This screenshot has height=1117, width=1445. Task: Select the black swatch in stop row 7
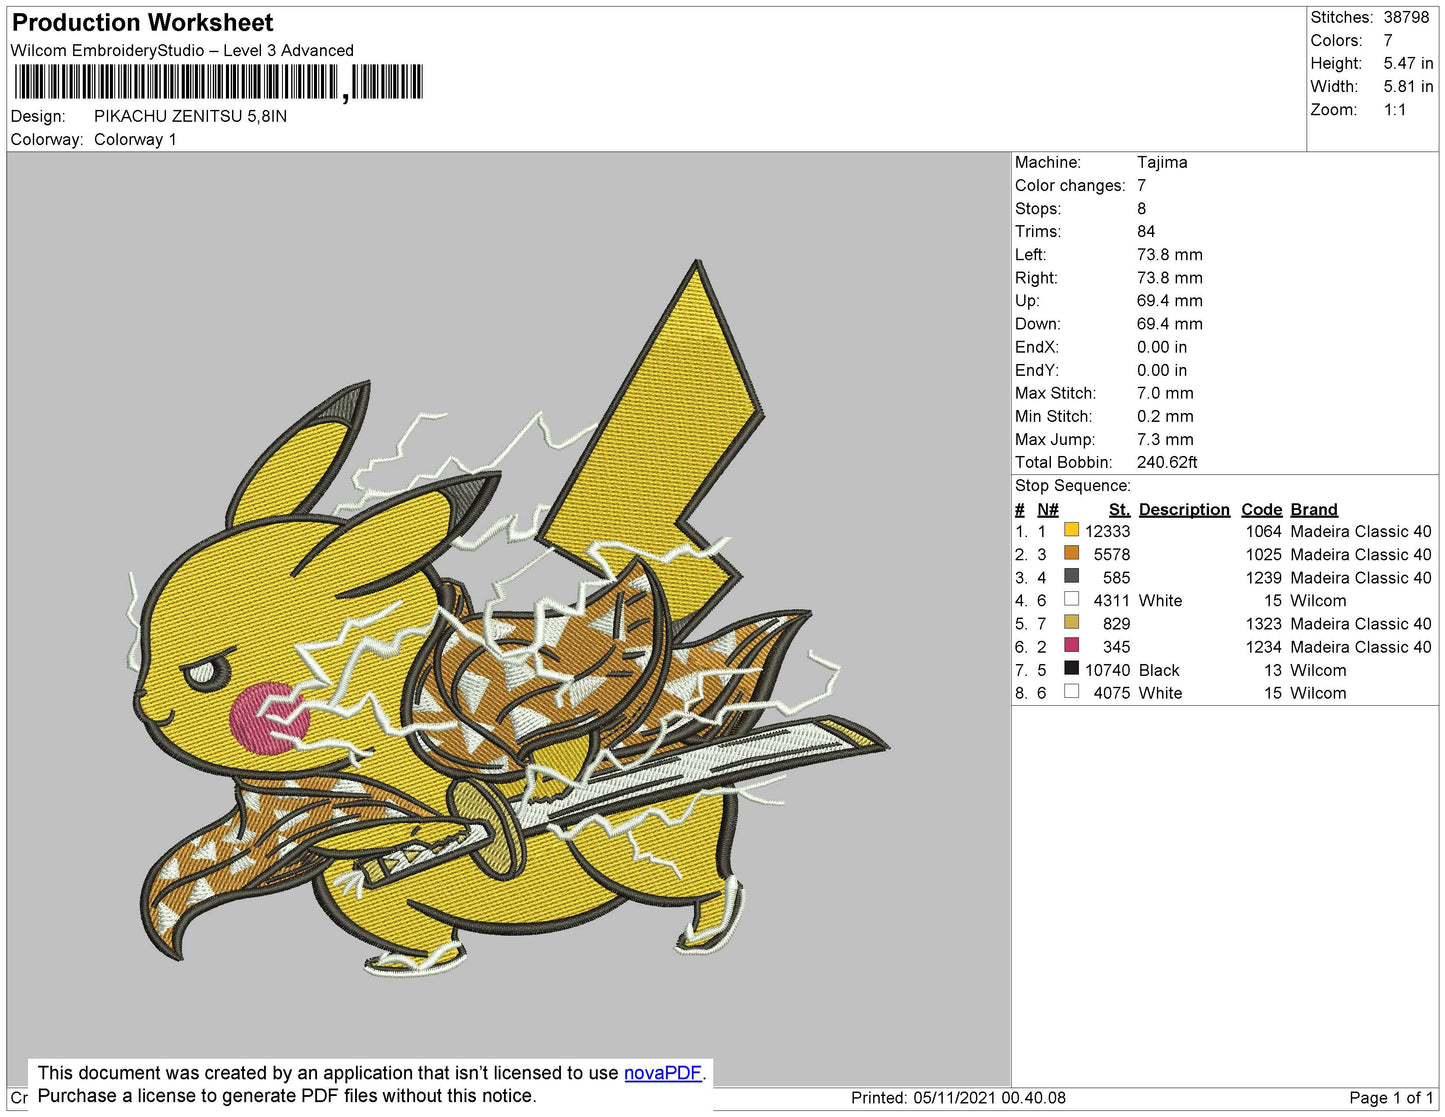point(1071,668)
